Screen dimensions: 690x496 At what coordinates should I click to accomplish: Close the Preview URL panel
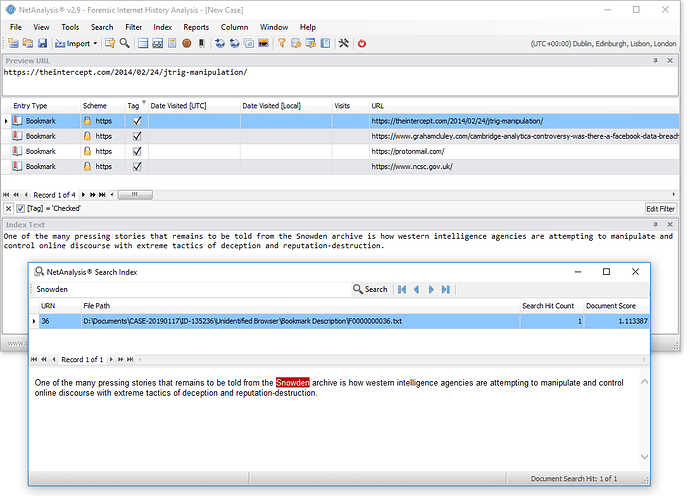pos(670,61)
